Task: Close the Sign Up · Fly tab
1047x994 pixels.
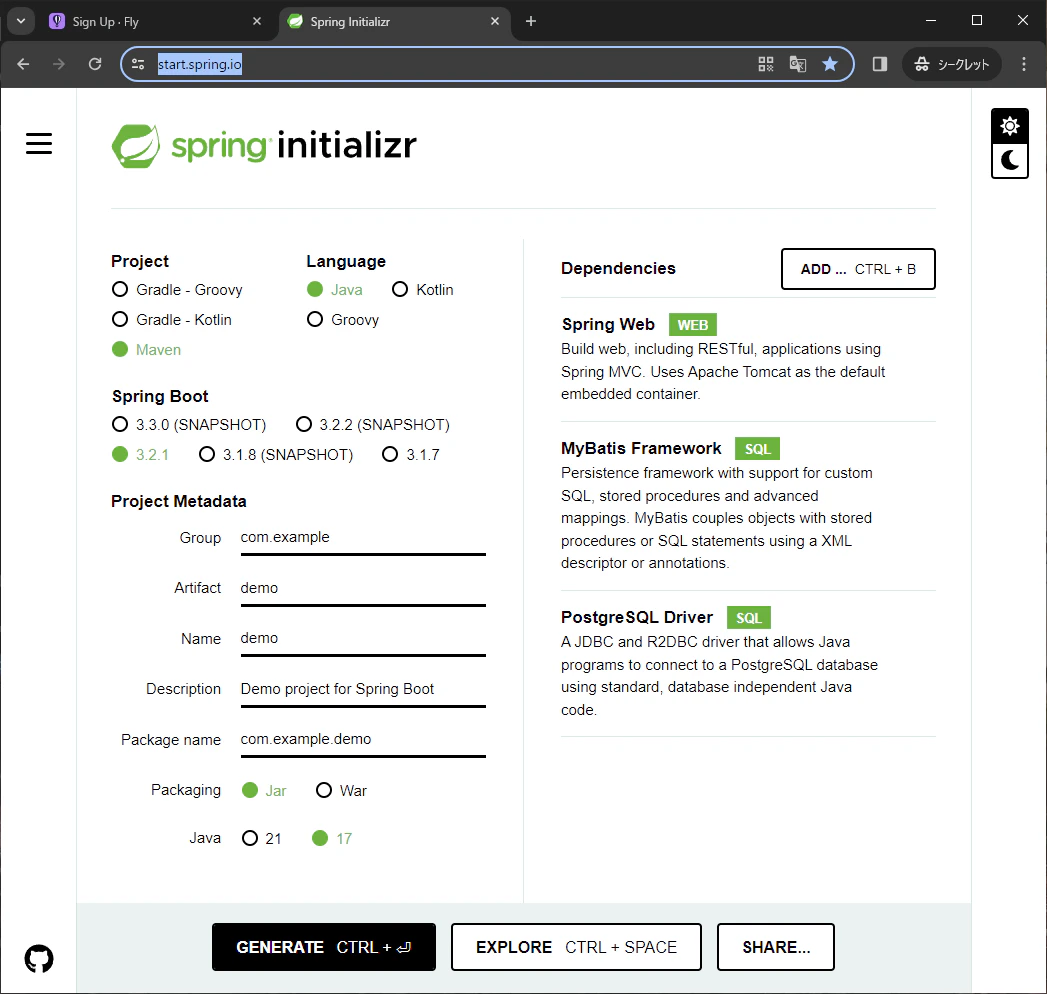Action: [x=257, y=21]
